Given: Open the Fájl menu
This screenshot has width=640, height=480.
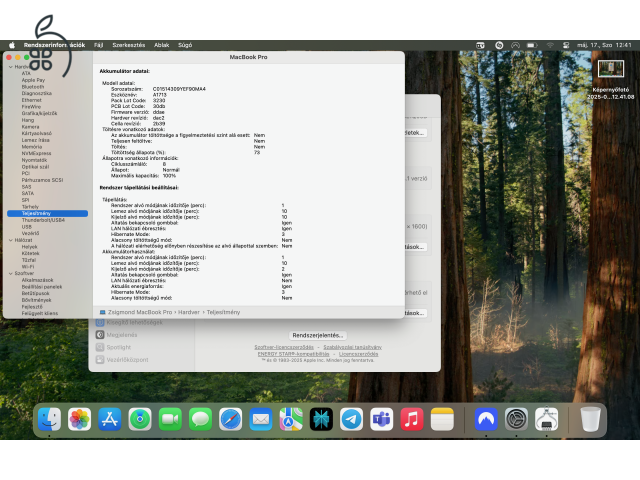Looking at the screenshot, I should click(98, 45).
